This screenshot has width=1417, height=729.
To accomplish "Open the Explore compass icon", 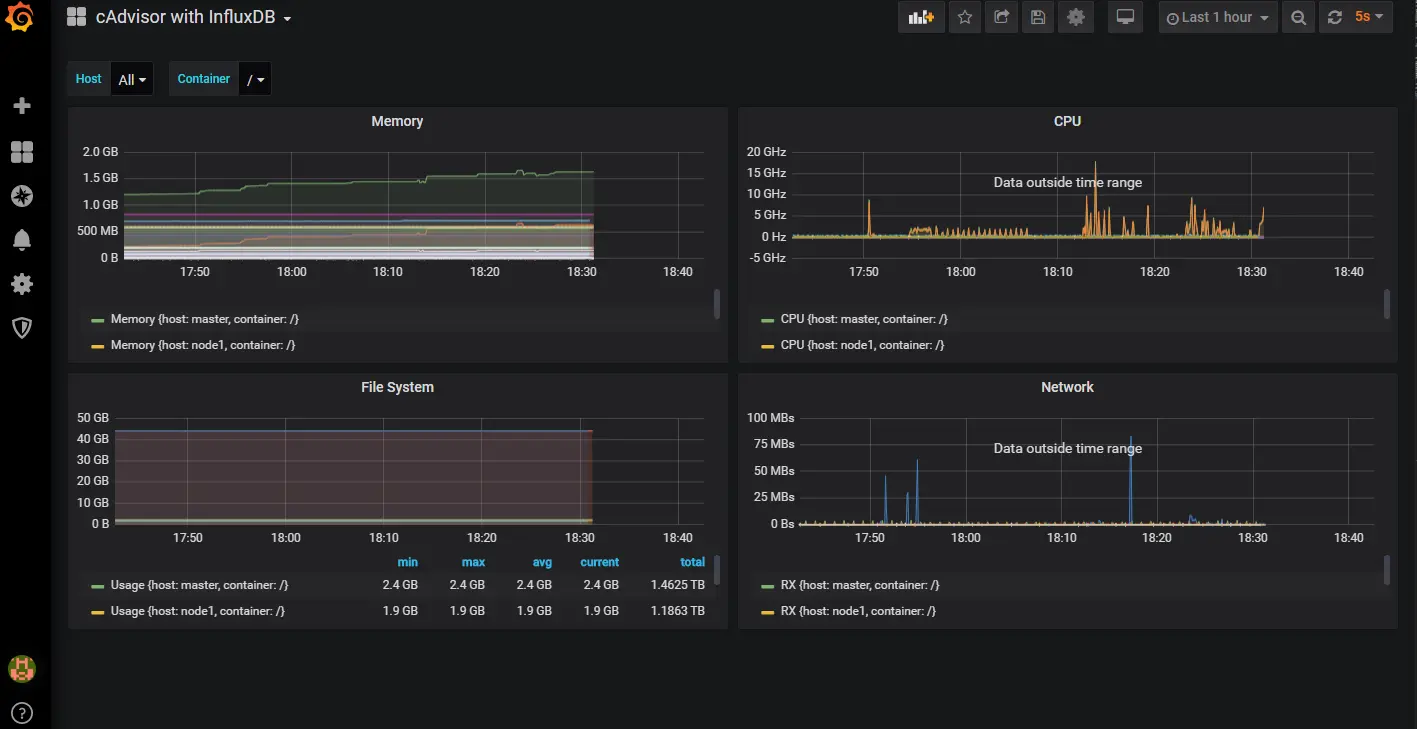I will click(x=21, y=196).
